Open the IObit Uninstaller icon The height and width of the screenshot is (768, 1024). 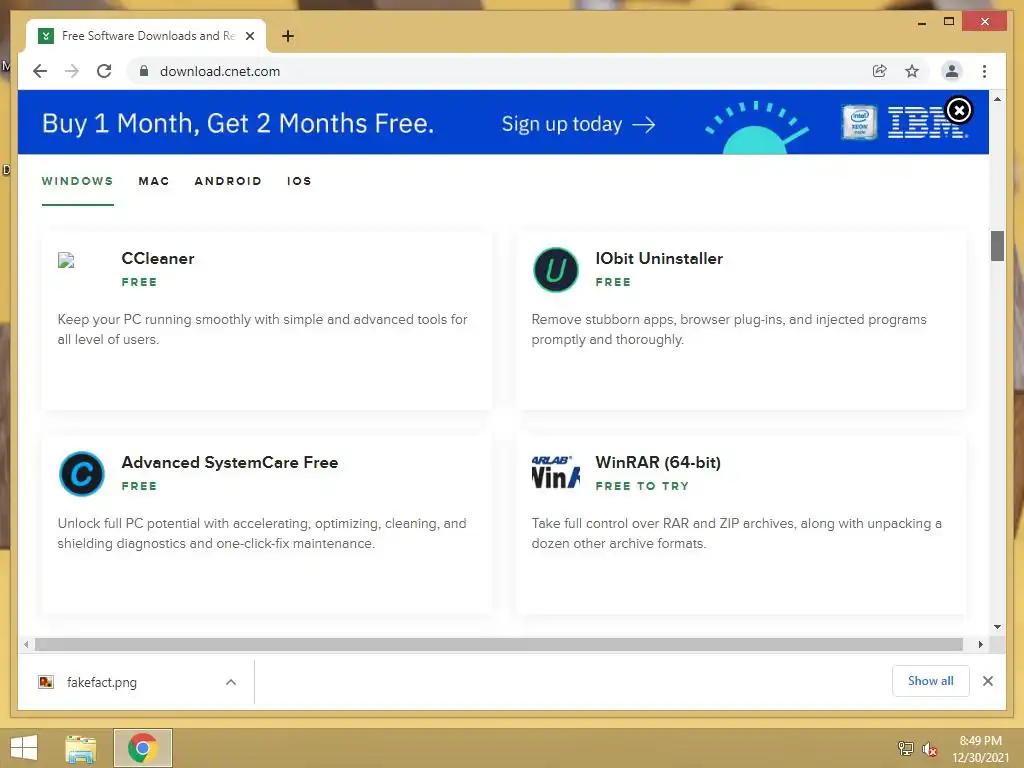click(556, 270)
